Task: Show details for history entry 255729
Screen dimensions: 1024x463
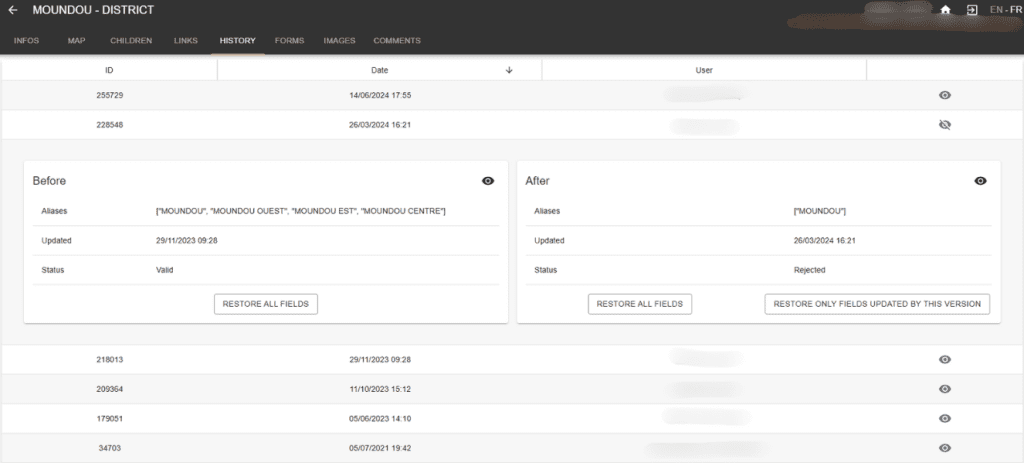Action: point(944,95)
